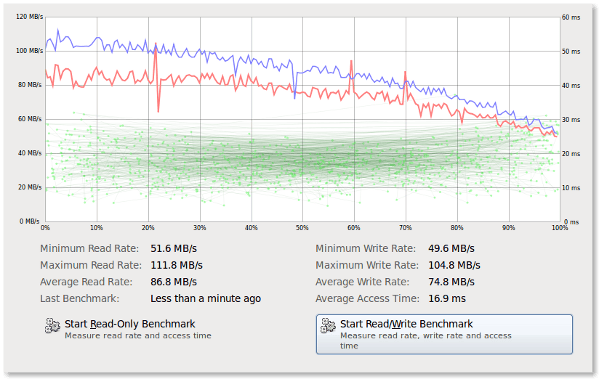
Task: Click the 10 ms axis label
Action: point(571,188)
